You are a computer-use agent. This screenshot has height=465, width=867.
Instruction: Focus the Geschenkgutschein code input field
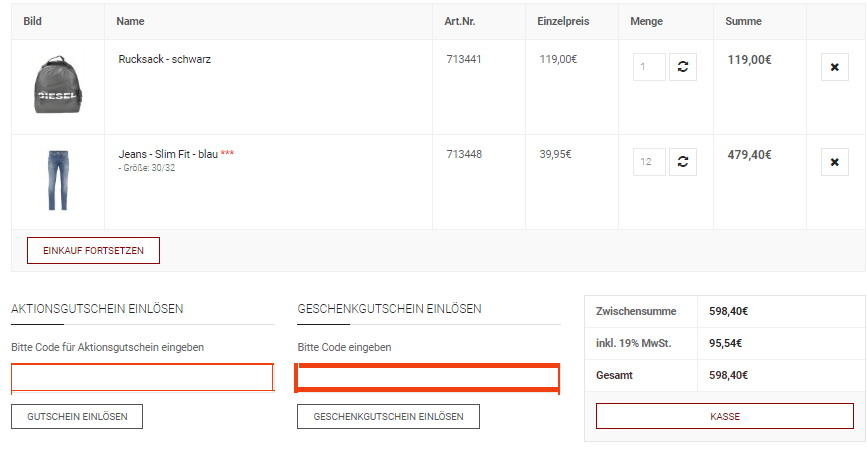(x=428, y=378)
